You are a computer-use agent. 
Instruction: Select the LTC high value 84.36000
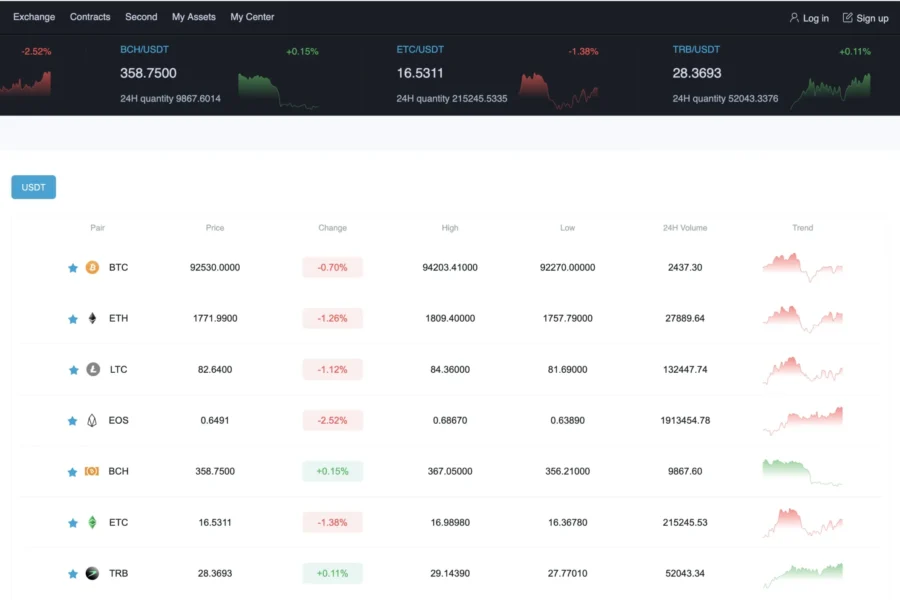click(x=450, y=369)
